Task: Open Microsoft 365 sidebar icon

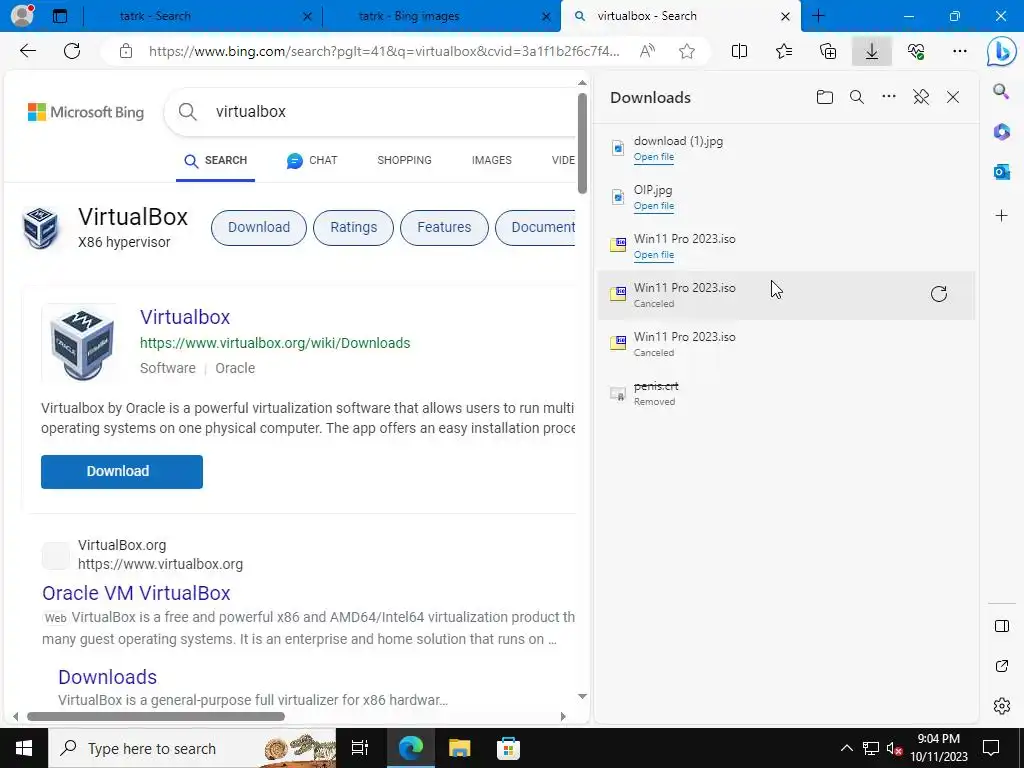Action: [x=1001, y=132]
